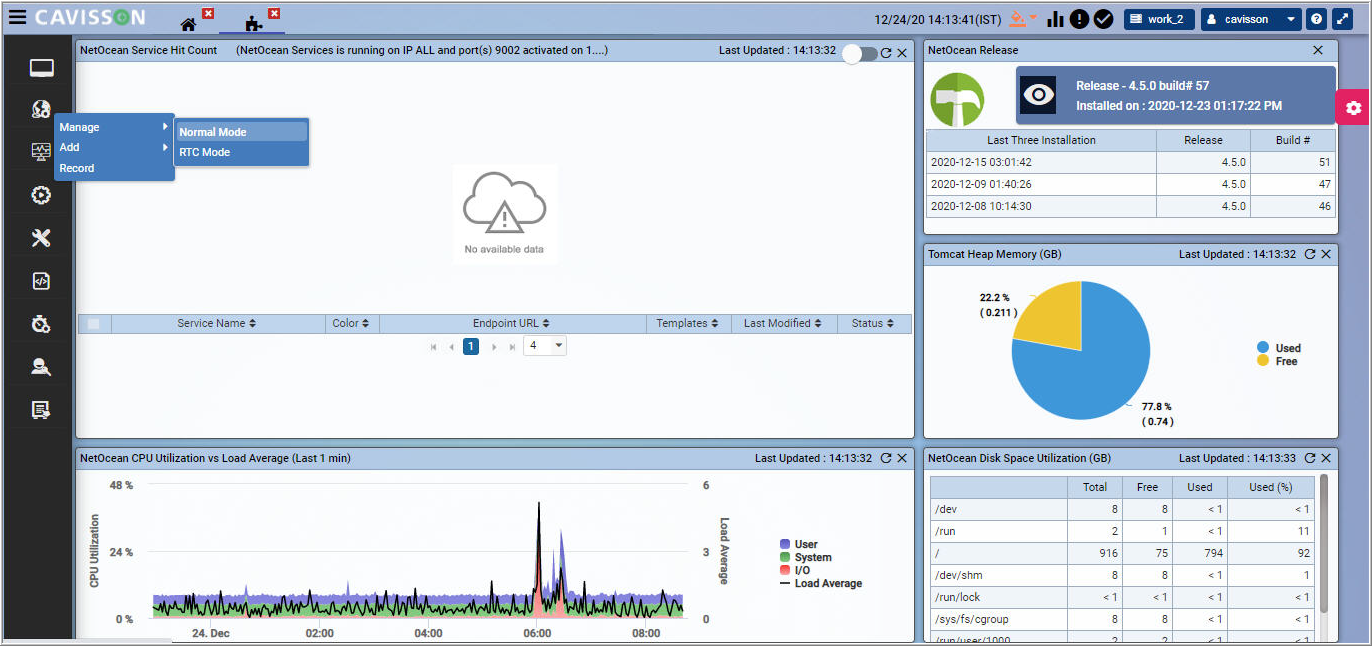Go to last page in paginator
This screenshot has height=646, width=1372.
tap(512, 346)
